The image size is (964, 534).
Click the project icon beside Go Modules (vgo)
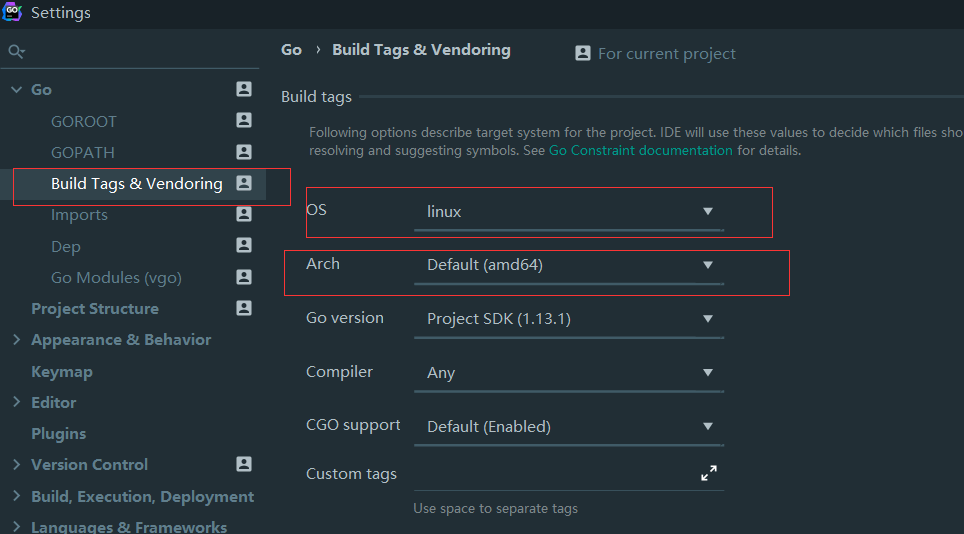[x=244, y=277]
